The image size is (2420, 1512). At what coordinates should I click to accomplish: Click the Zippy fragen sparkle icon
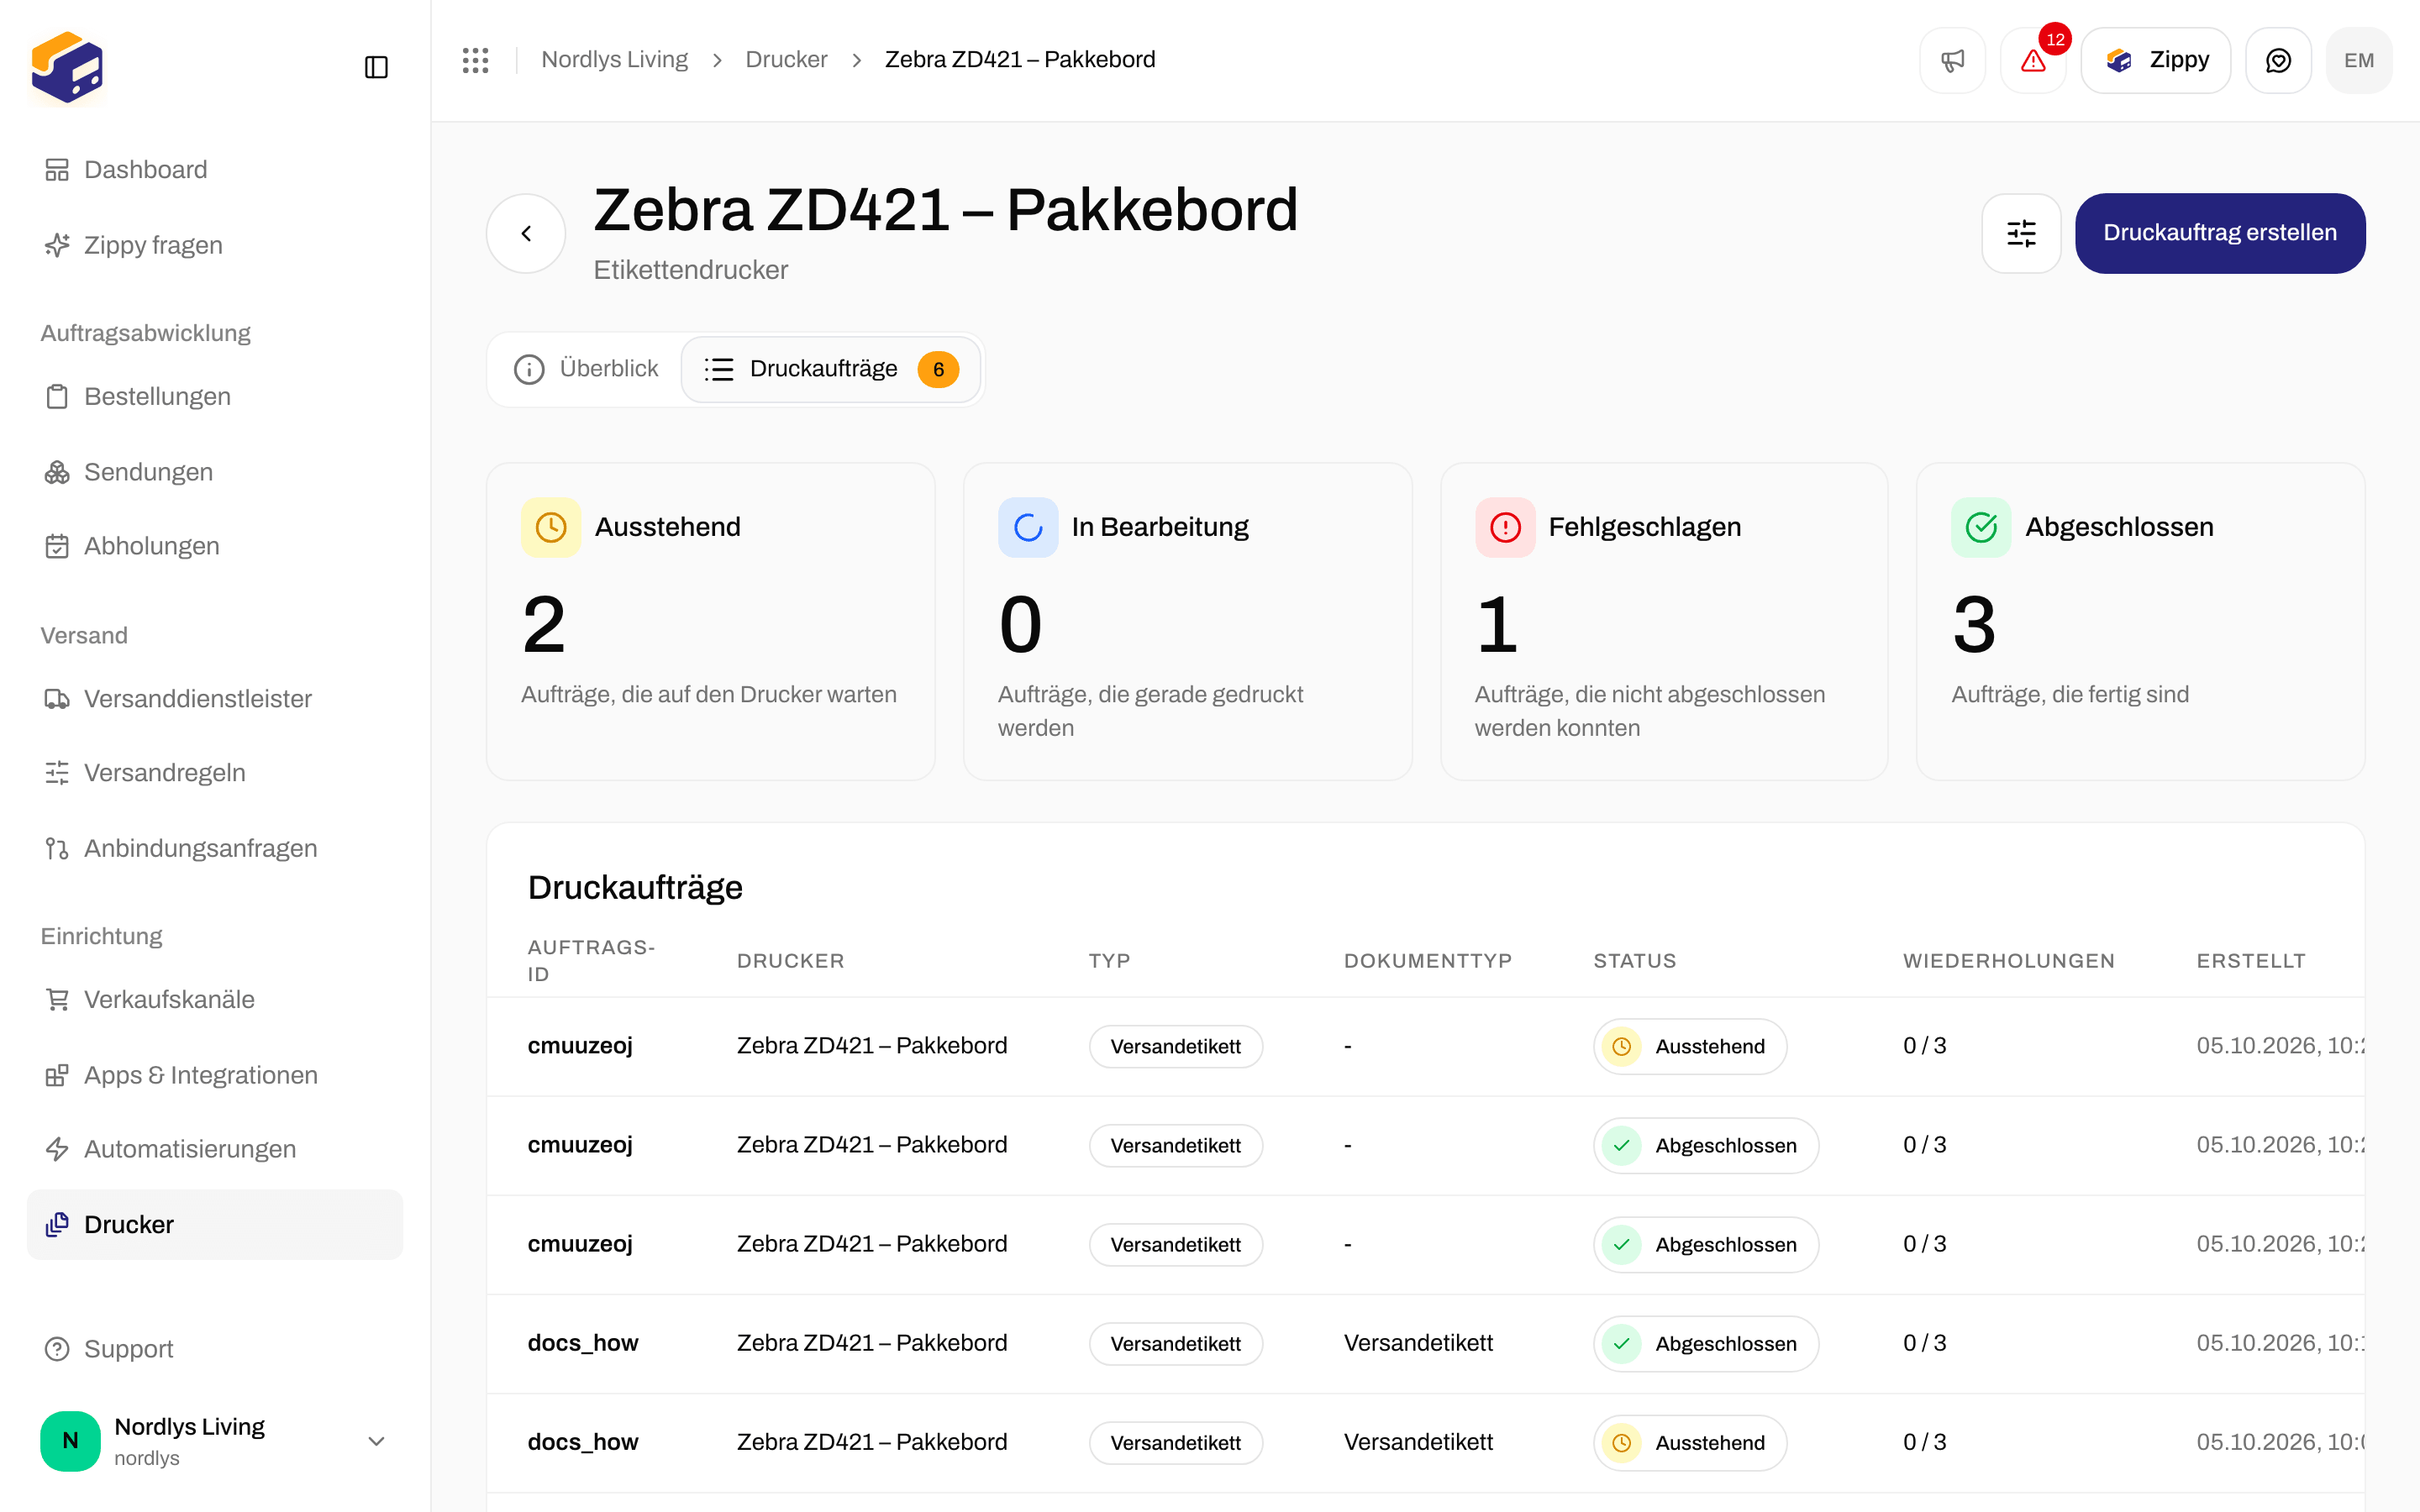tap(57, 245)
